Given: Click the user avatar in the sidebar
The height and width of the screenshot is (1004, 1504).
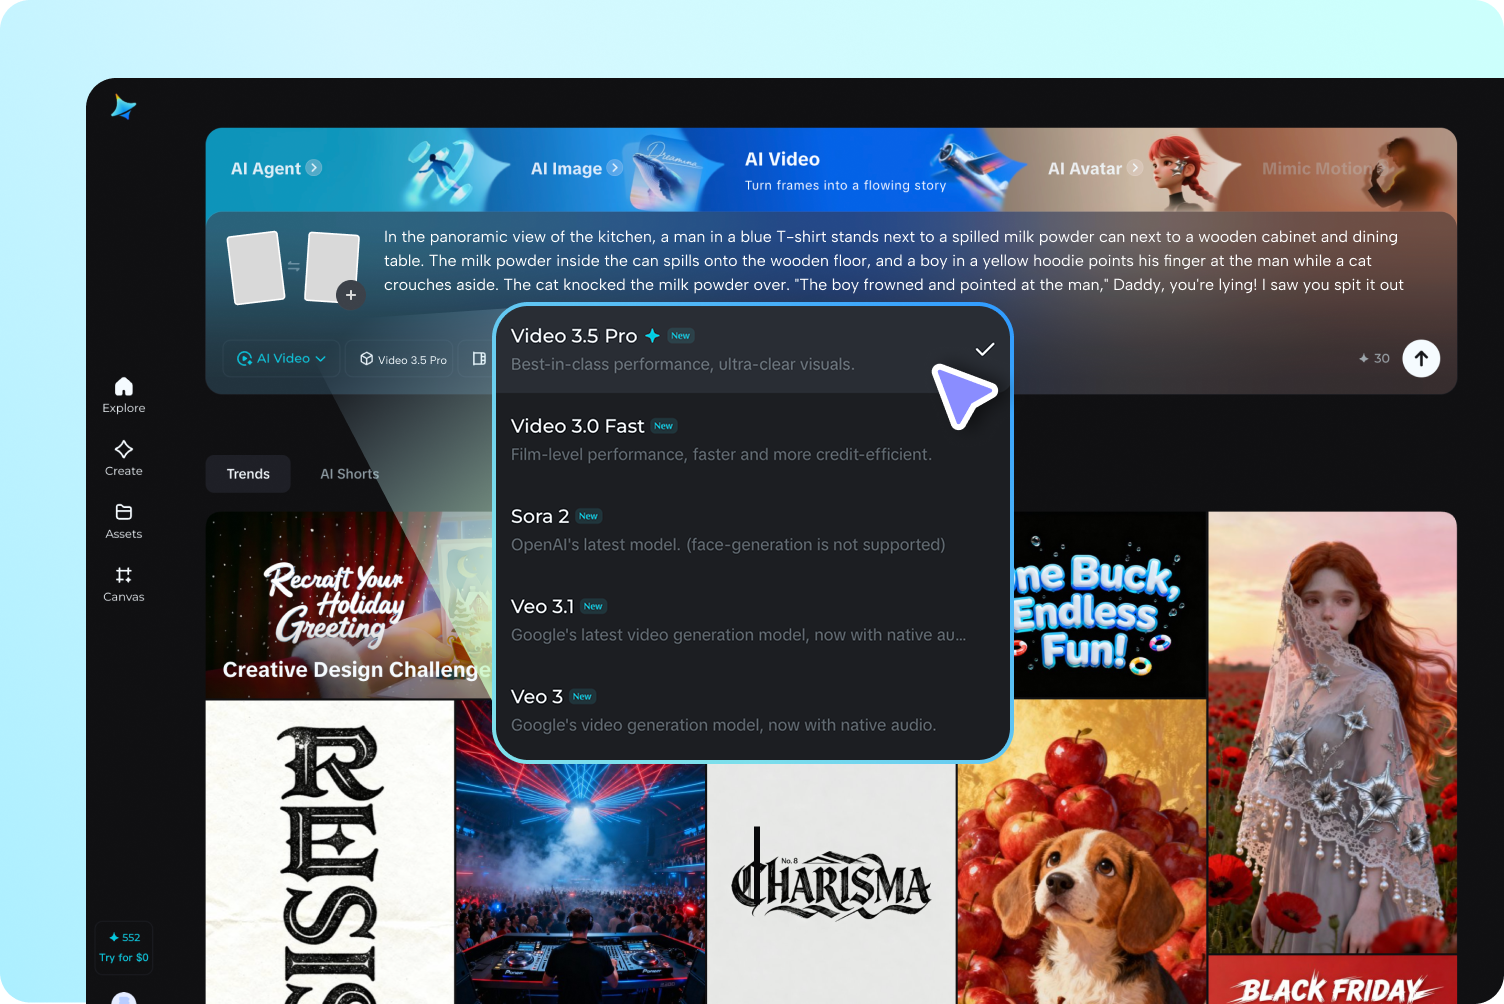Looking at the screenshot, I should (124, 998).
